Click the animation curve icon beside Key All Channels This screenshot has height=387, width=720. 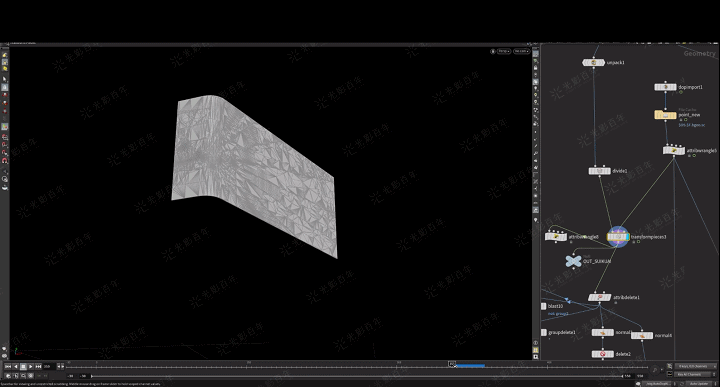pyautogui.click(x=669, y=375)
